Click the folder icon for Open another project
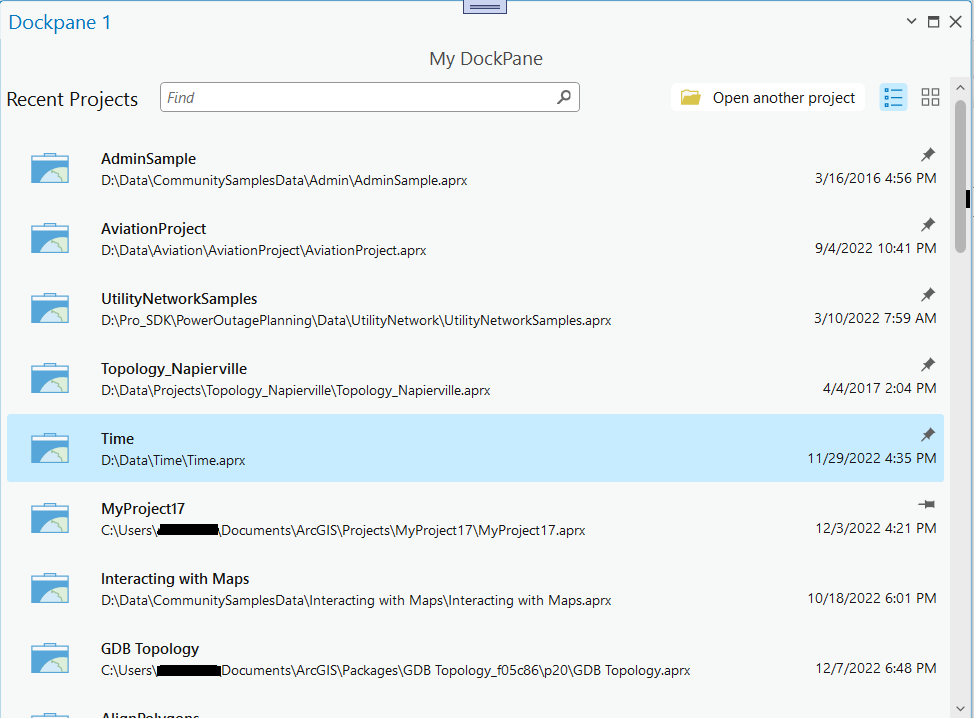 coord(690,98)
